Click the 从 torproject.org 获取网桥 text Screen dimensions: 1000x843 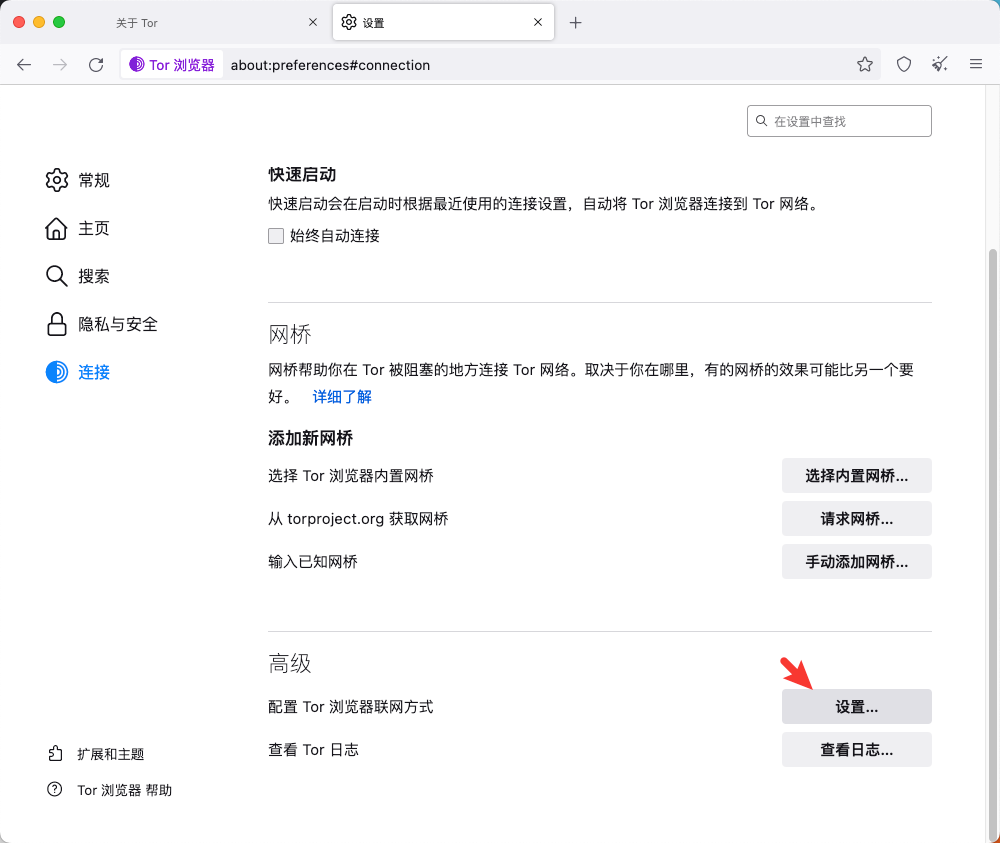[x=358, y=519]
